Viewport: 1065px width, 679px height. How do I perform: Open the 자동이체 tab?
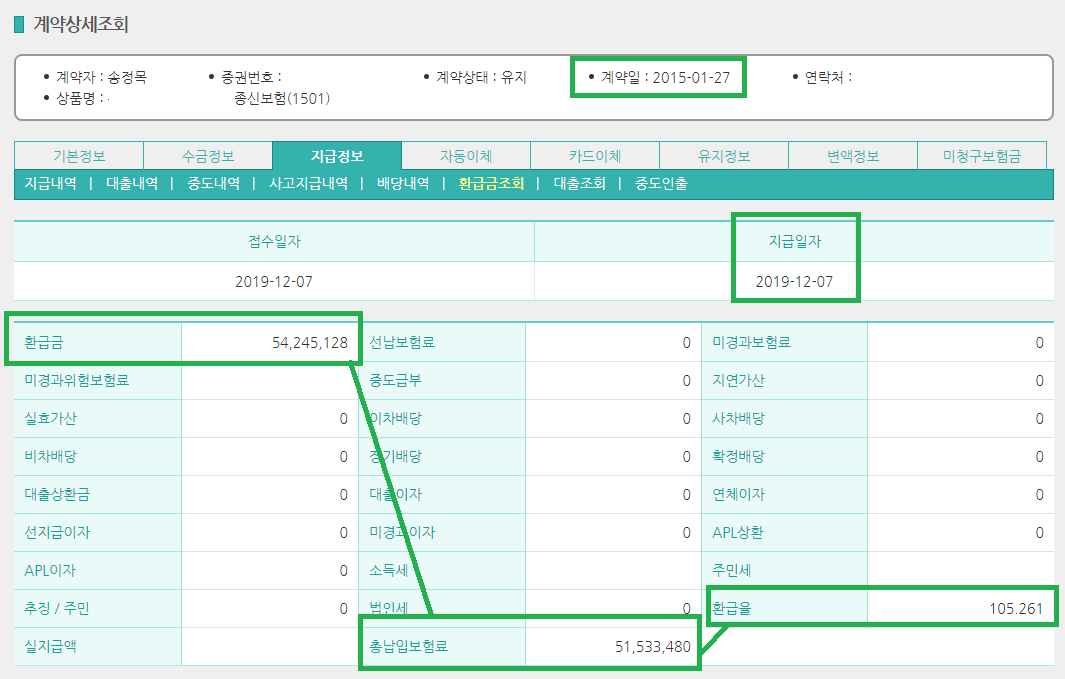(x=466, y=156)
